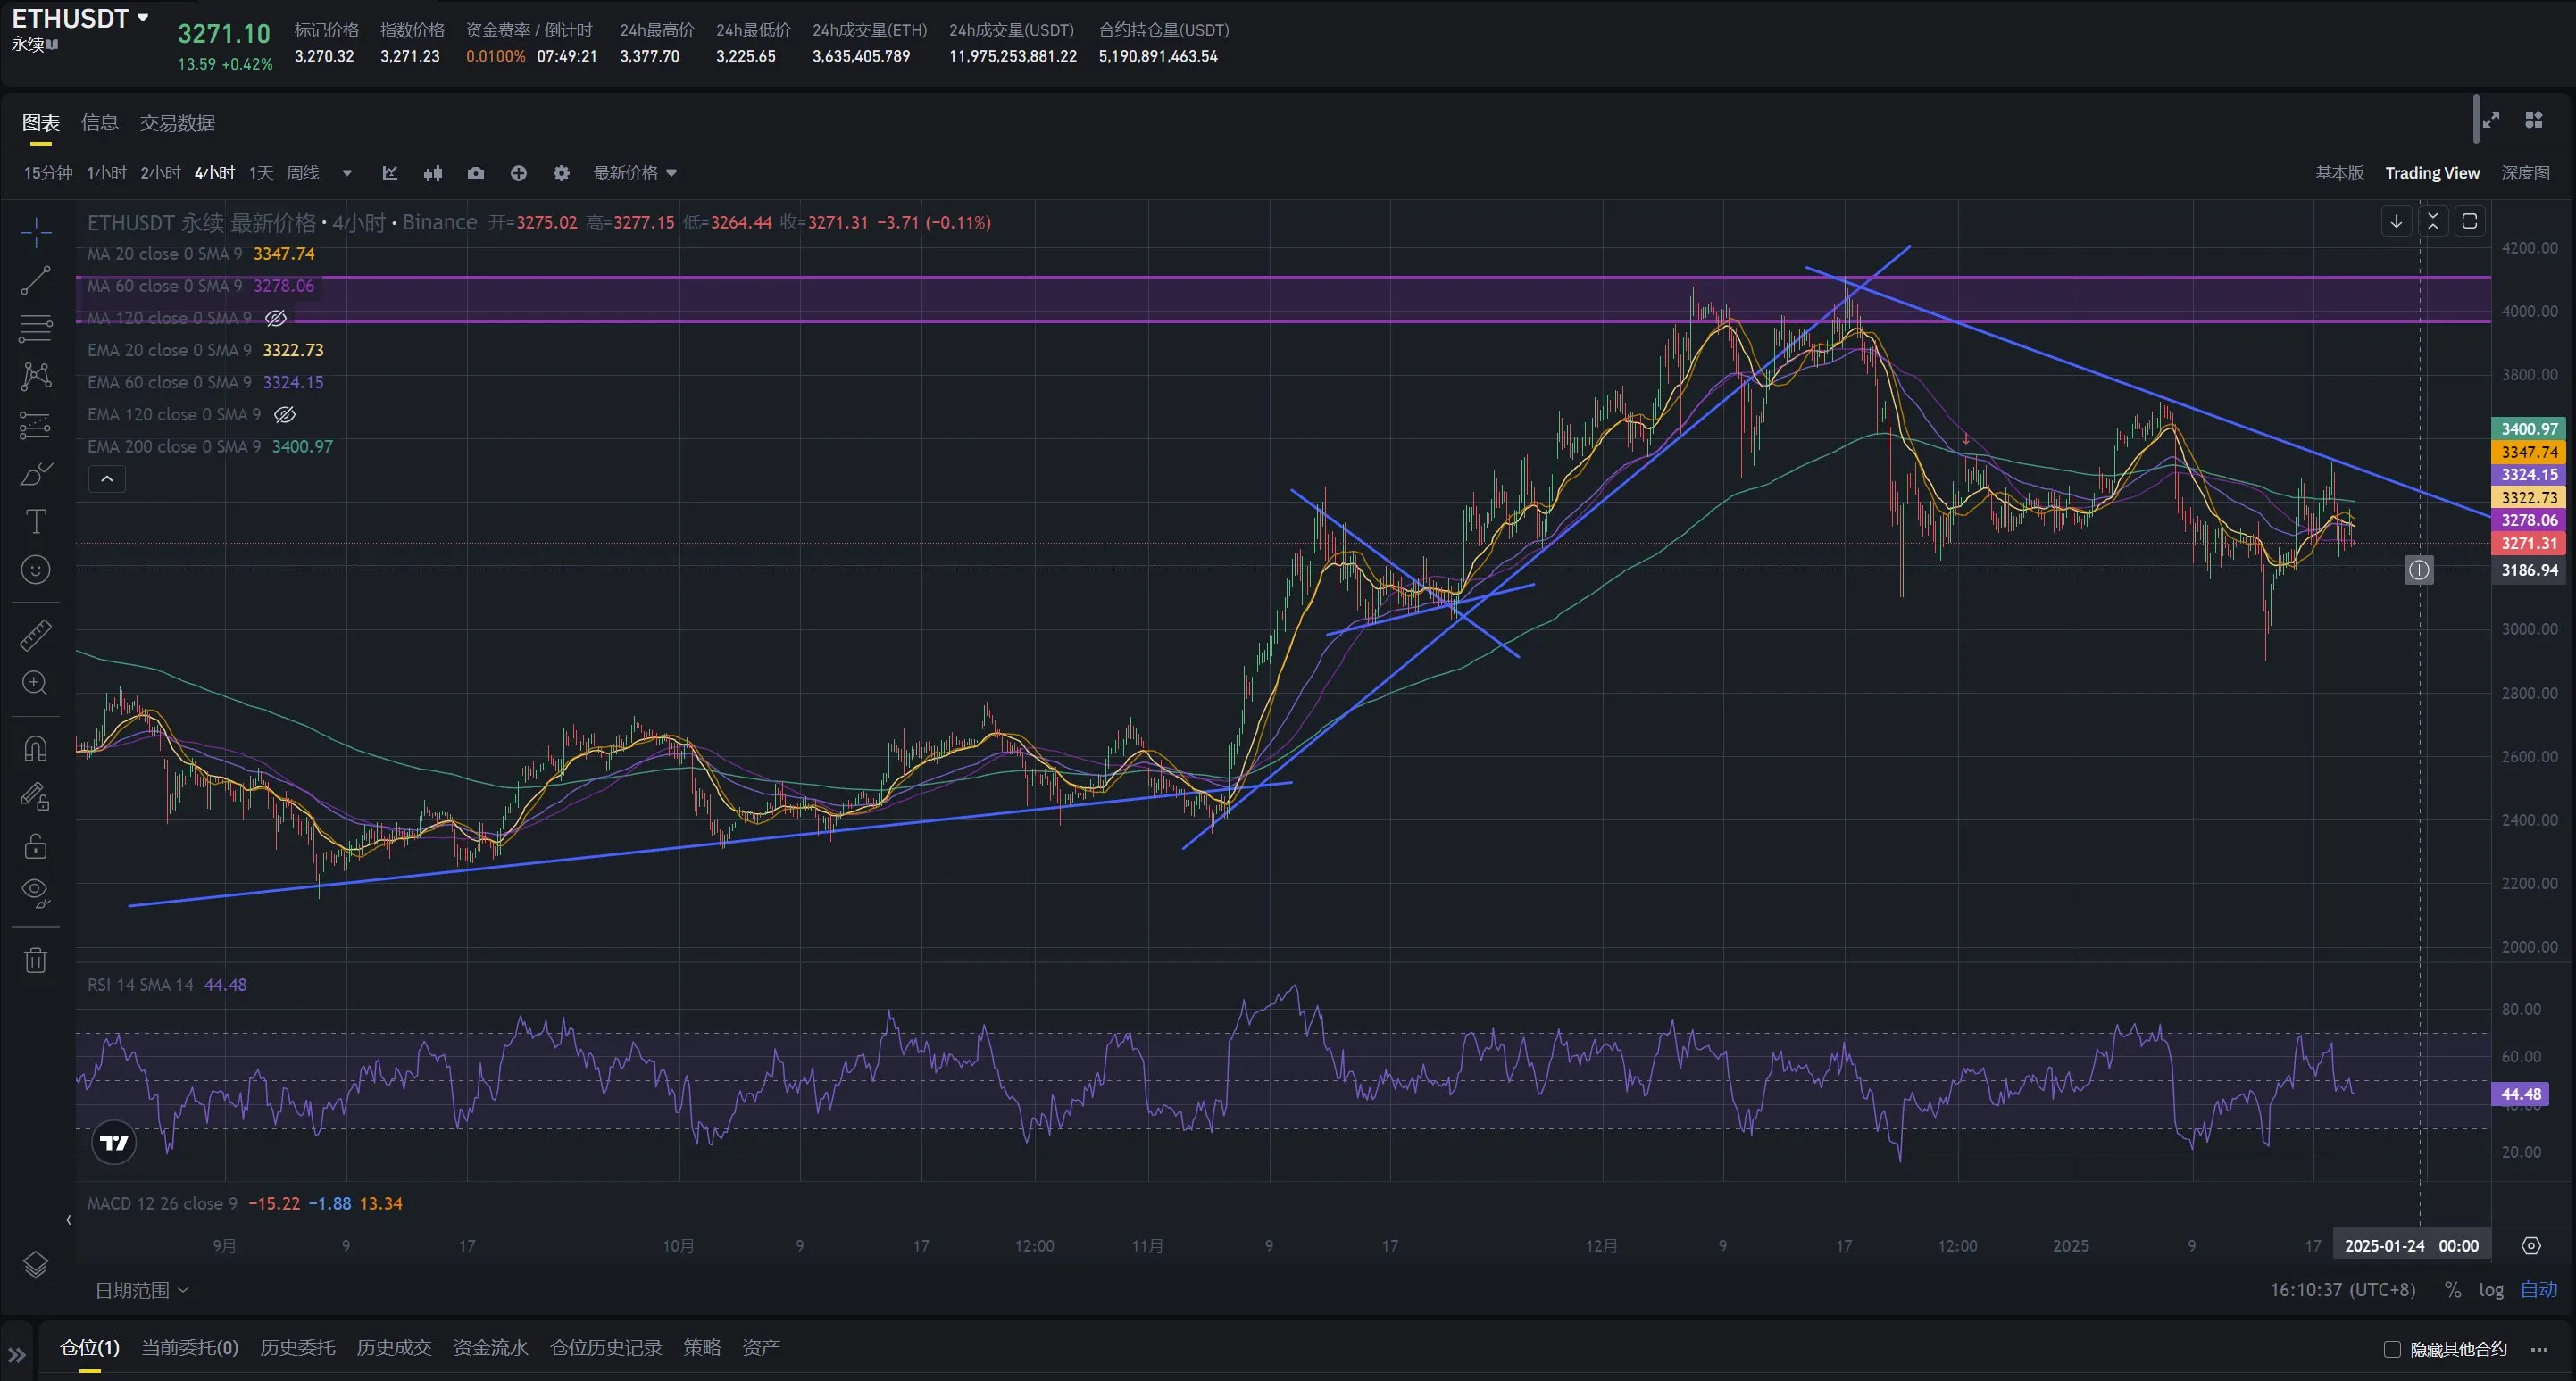2576x1381 pixels.
Task: Open 交易数据 tab
Action: 177,123
